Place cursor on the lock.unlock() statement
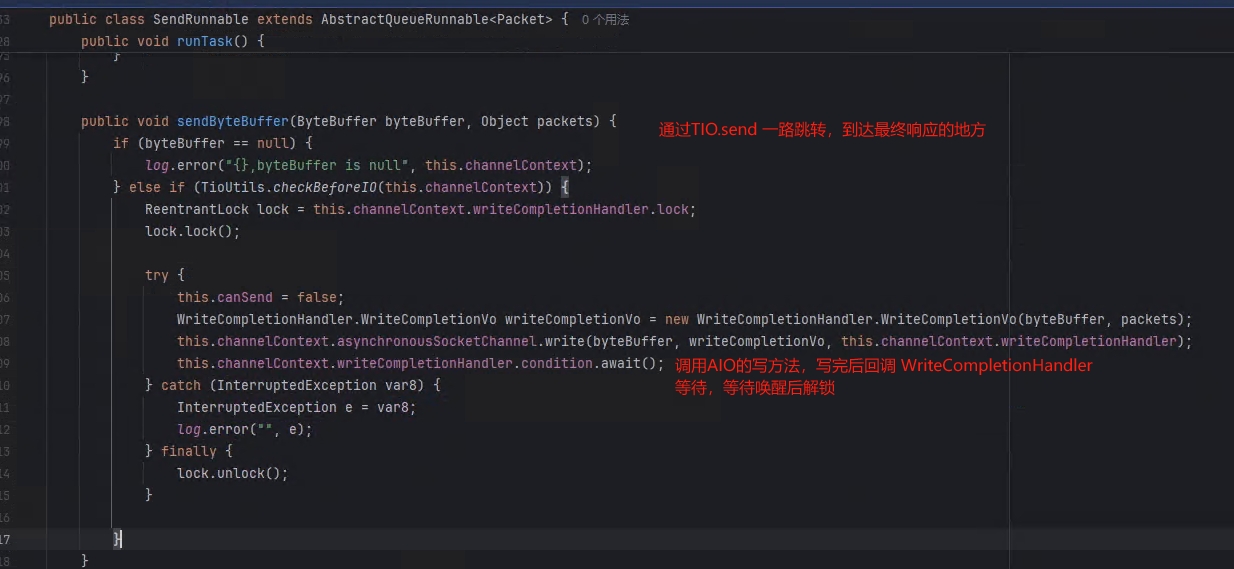 pyautogui.click(x=232, y=473)
